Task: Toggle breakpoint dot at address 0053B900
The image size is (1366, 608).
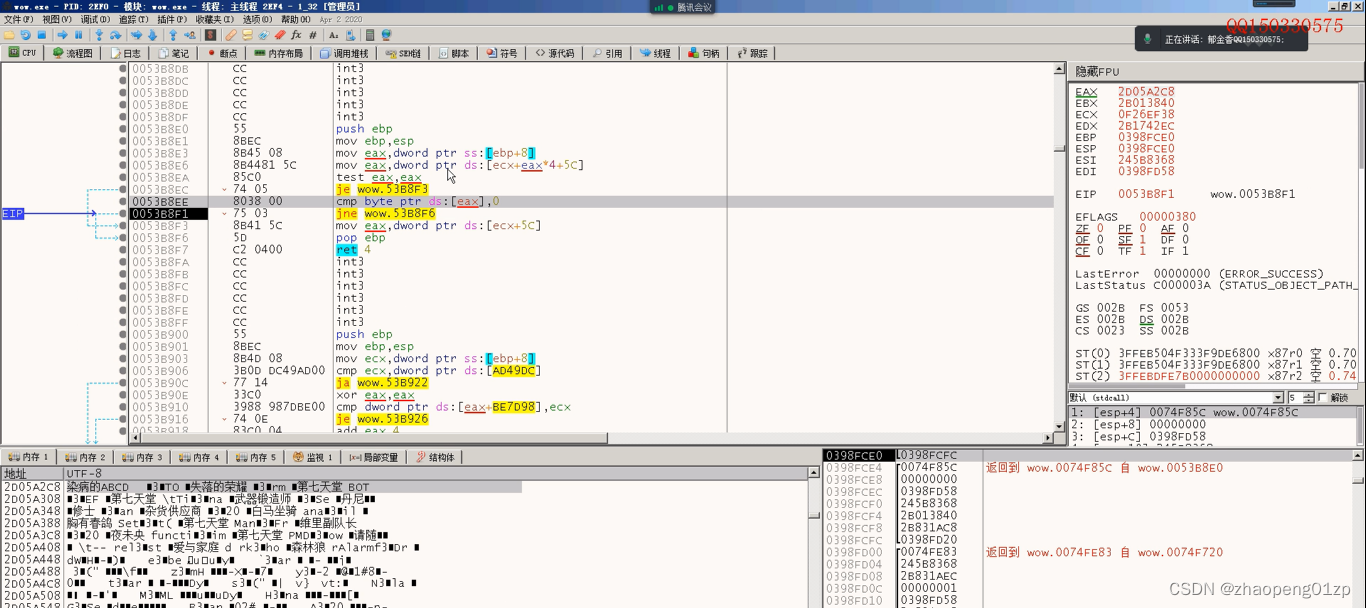Action: (123, 335)
